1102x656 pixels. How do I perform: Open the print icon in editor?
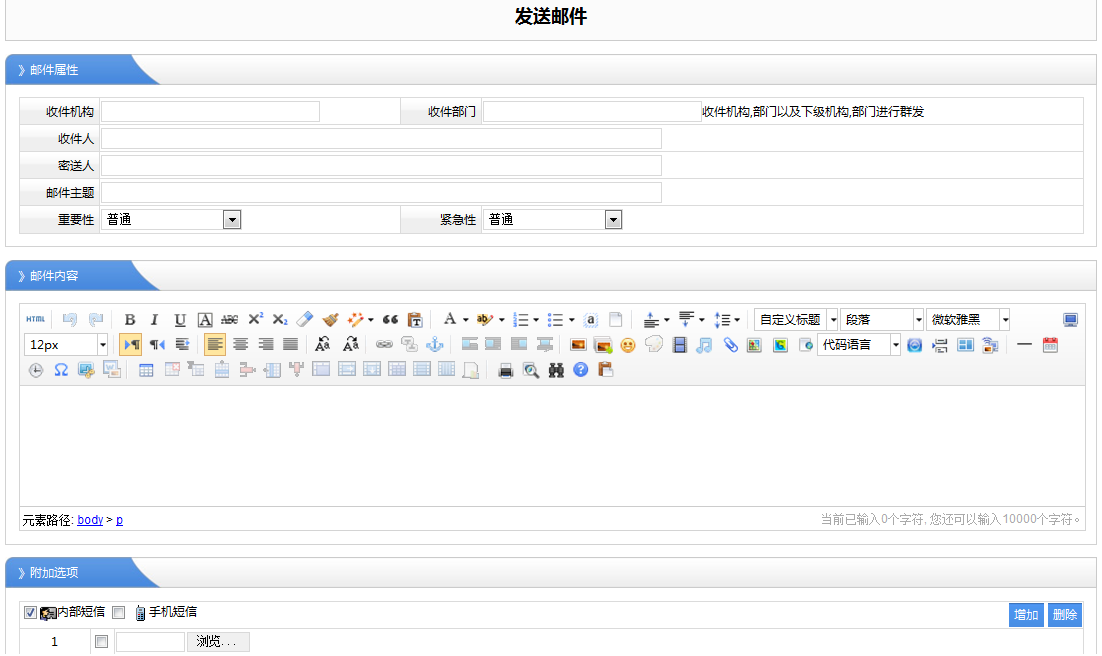pyautogui.click(x=506, y=370)
